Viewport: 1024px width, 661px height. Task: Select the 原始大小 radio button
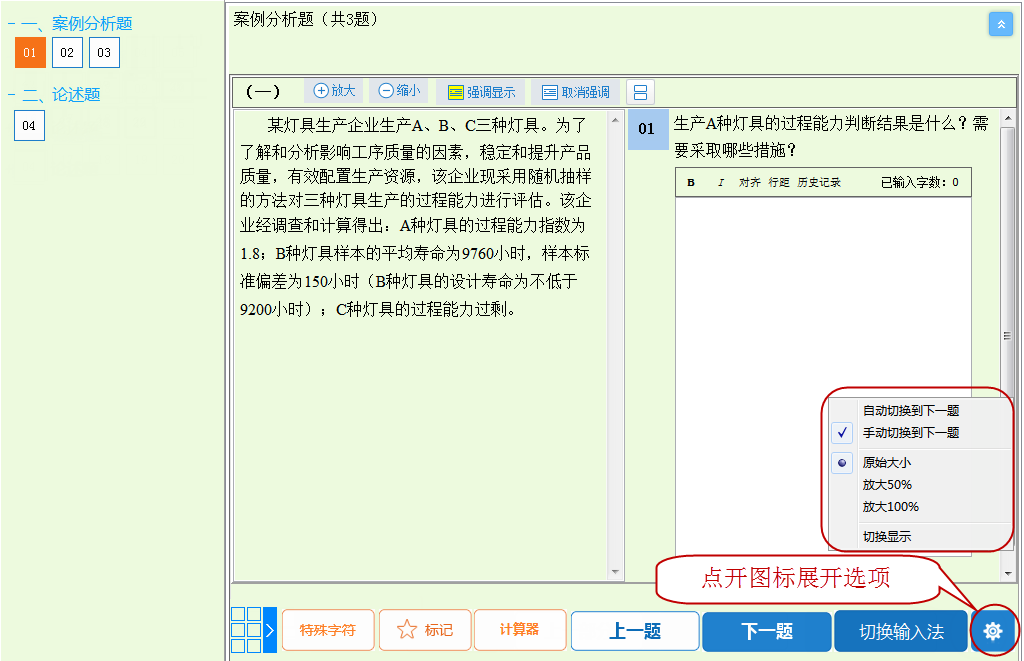click(x=842, y=462)
